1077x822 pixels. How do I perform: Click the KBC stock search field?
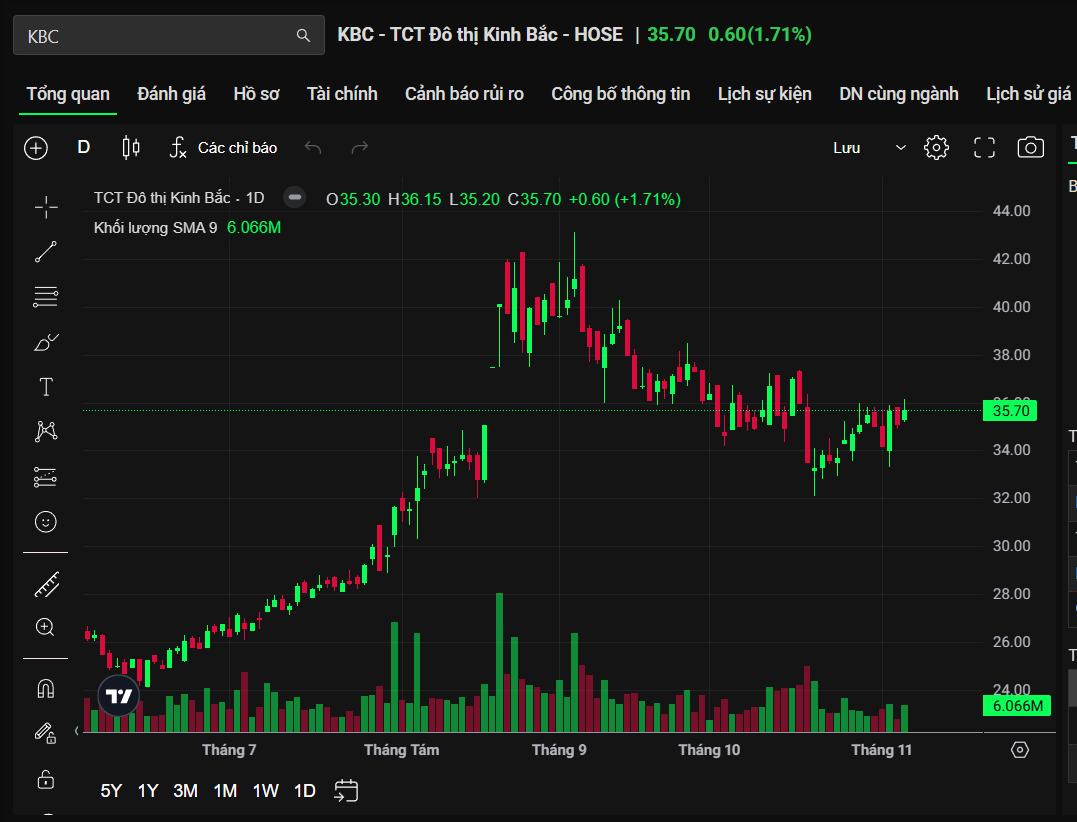click(160, 36)
